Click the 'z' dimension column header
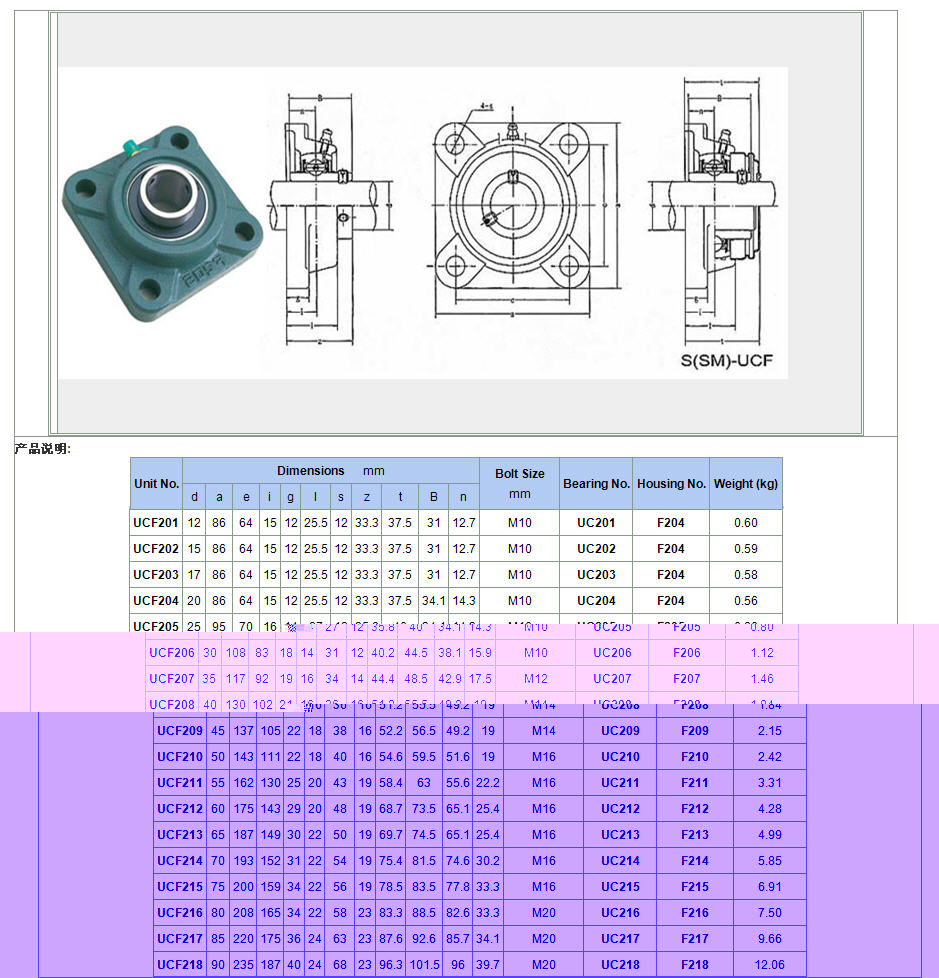The width and height of the screenshot is (939, 978). click(x=367, y=497)
